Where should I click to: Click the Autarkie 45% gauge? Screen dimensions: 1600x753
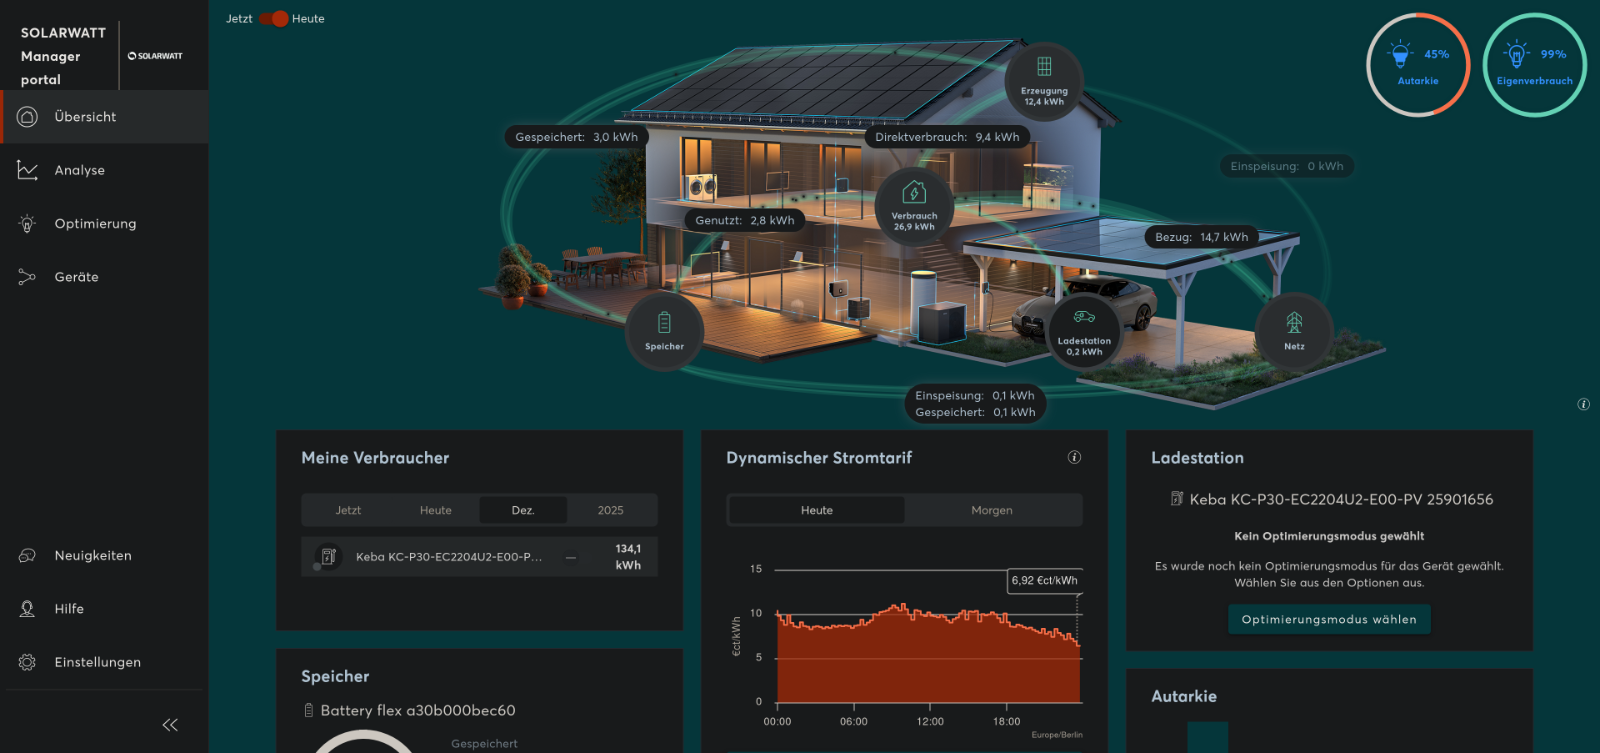[1418, 65]
